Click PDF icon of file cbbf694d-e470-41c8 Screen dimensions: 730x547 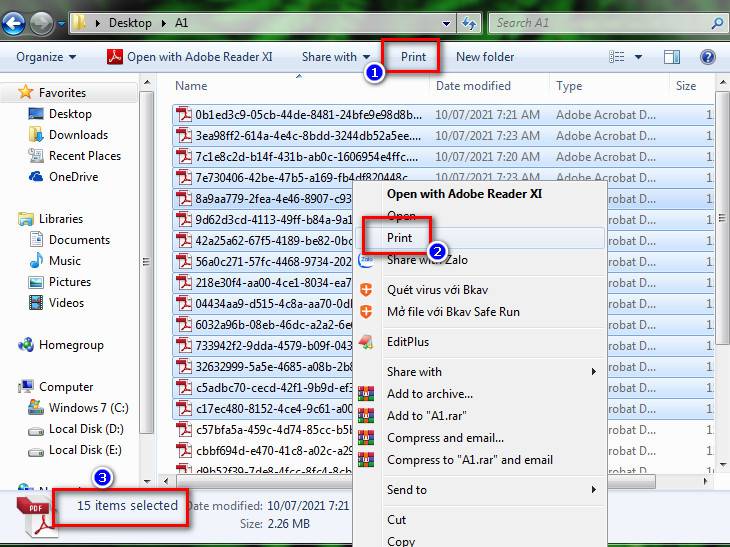click(x=183, y=450)
